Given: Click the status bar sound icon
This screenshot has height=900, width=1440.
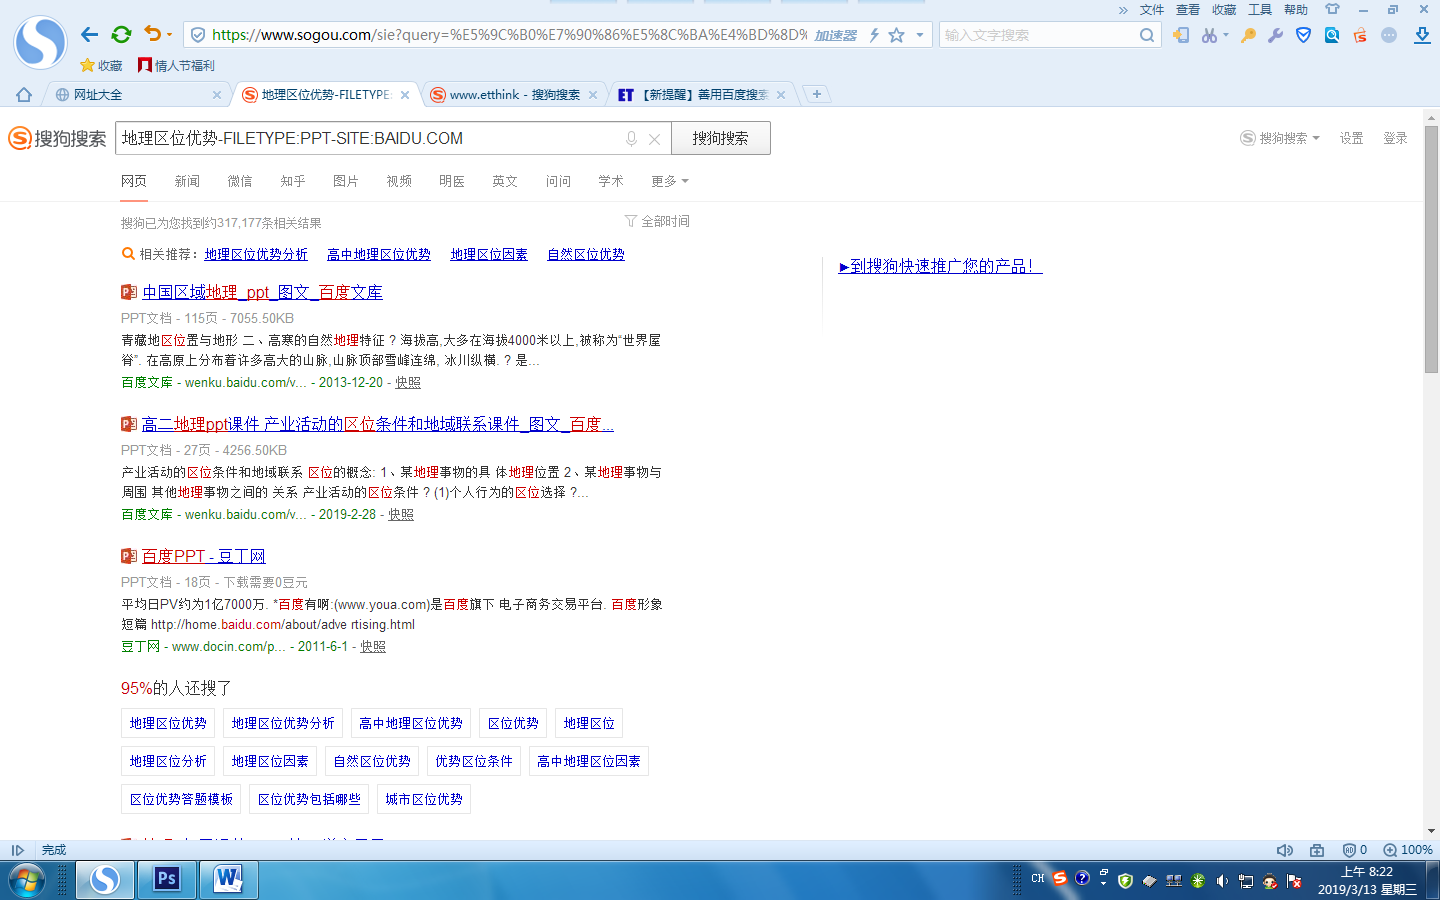Looking at the screenshot, I should (1285, 850).
